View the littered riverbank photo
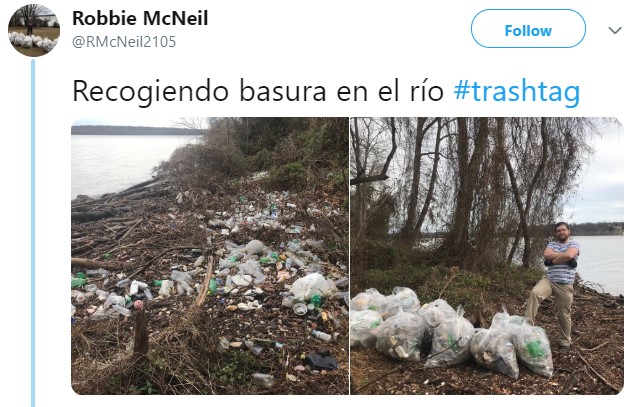 [210, 256]
